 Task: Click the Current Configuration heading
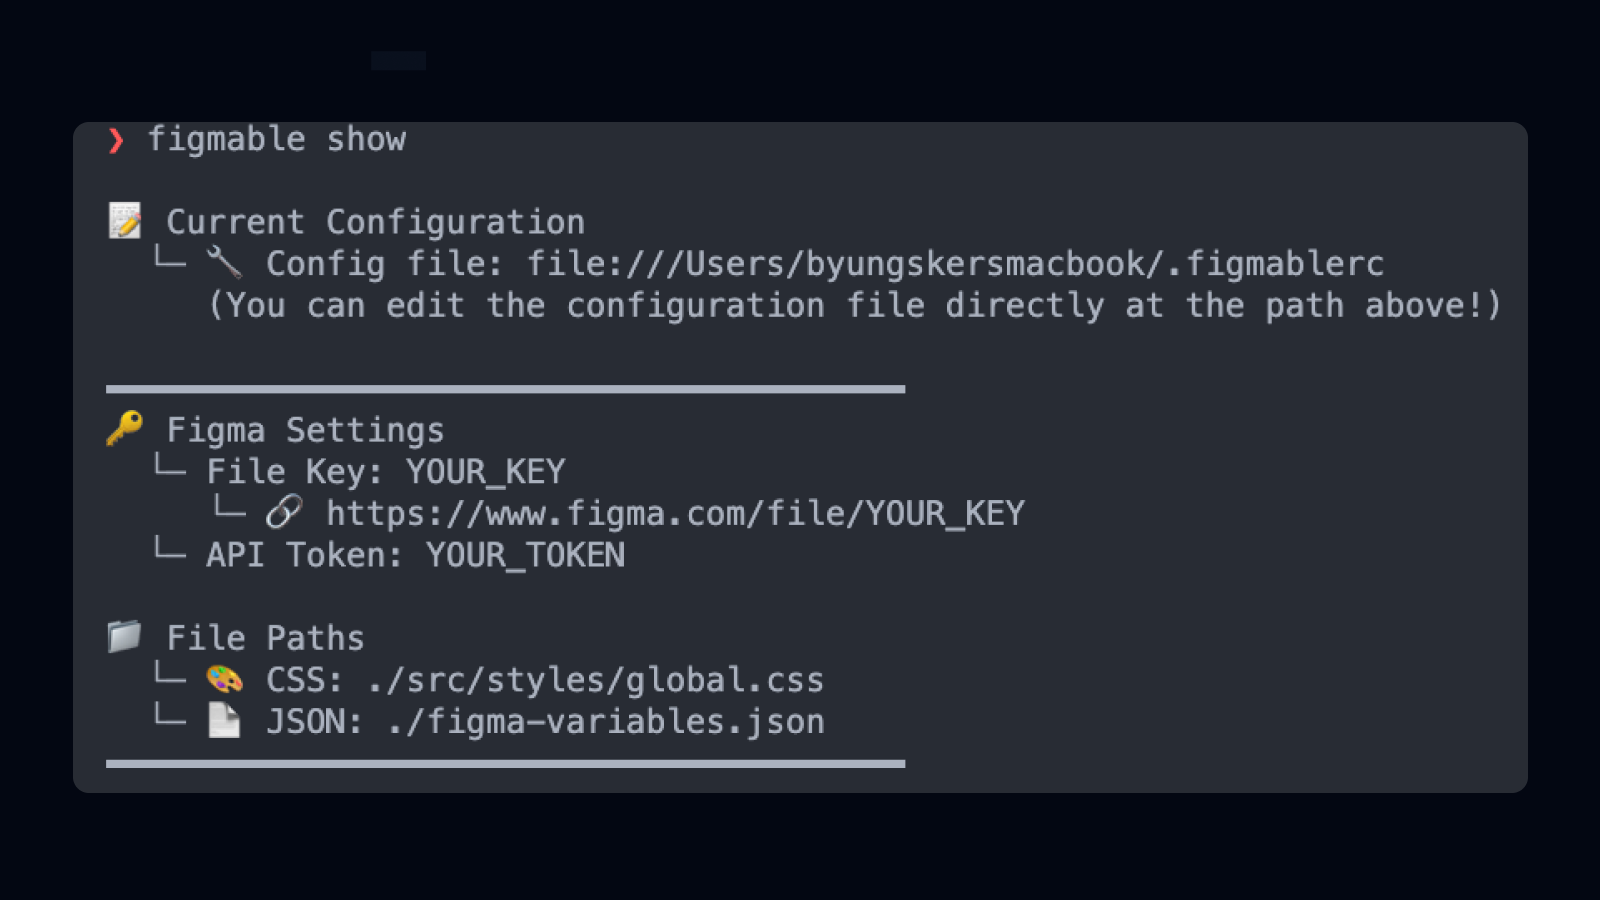(x=376, y=222)
